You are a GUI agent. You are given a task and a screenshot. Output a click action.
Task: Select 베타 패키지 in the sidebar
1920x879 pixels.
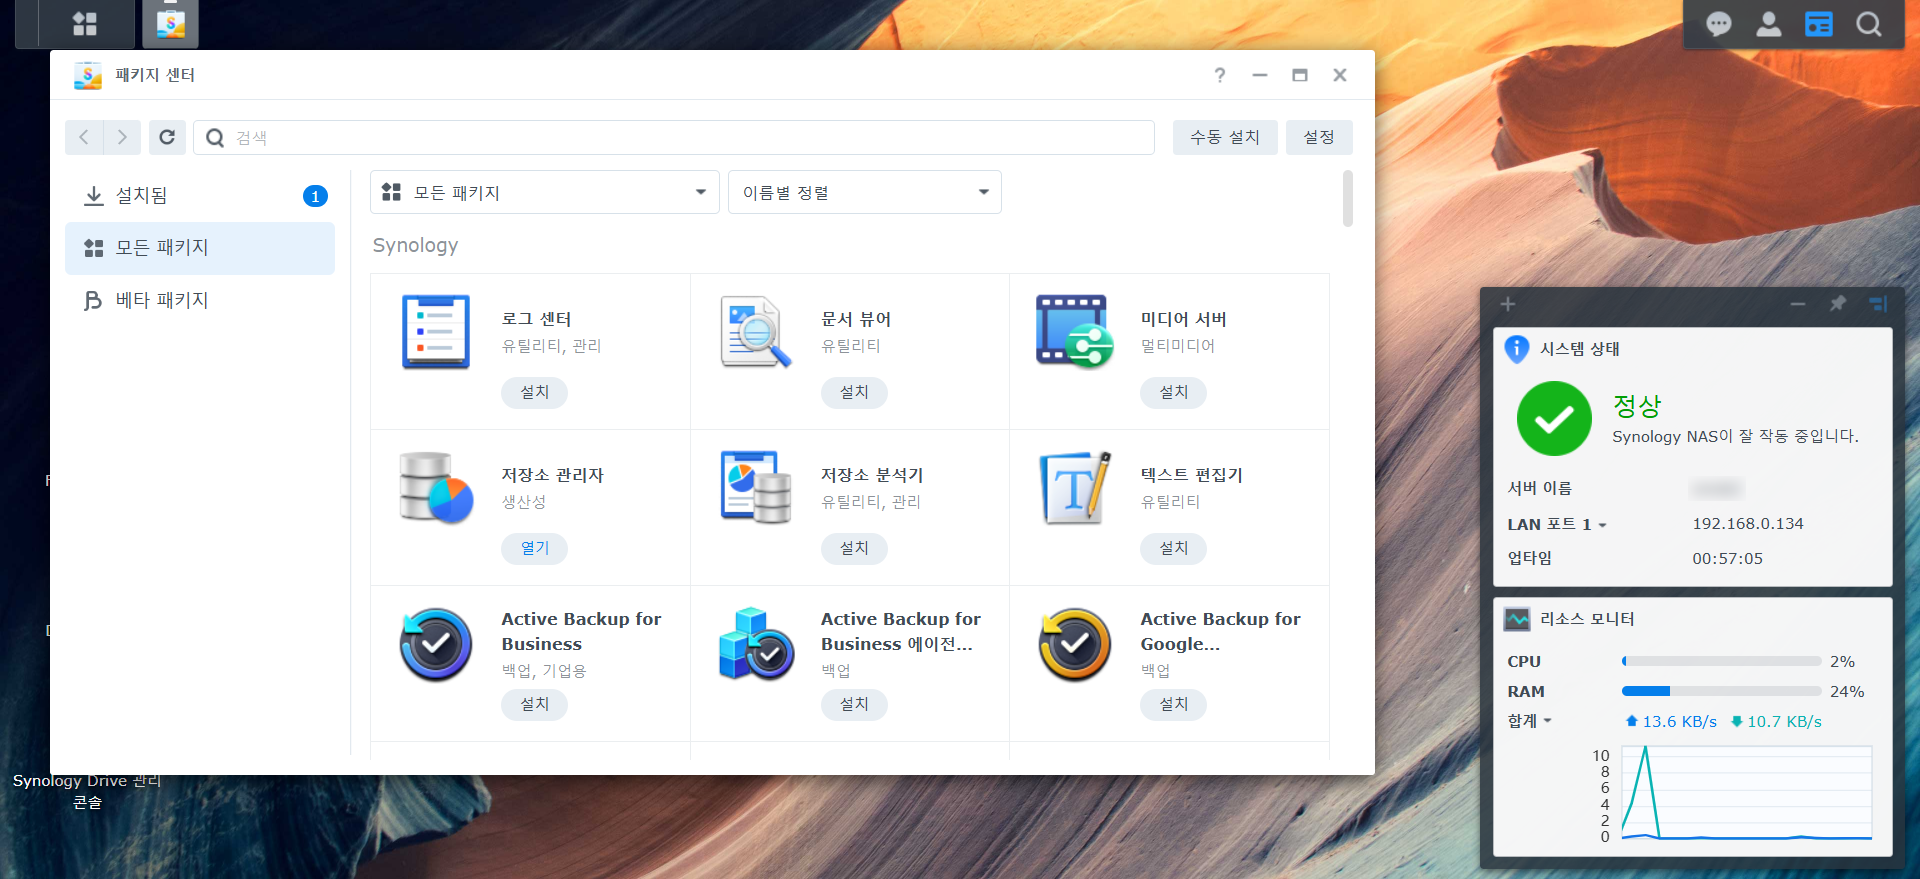200,300
